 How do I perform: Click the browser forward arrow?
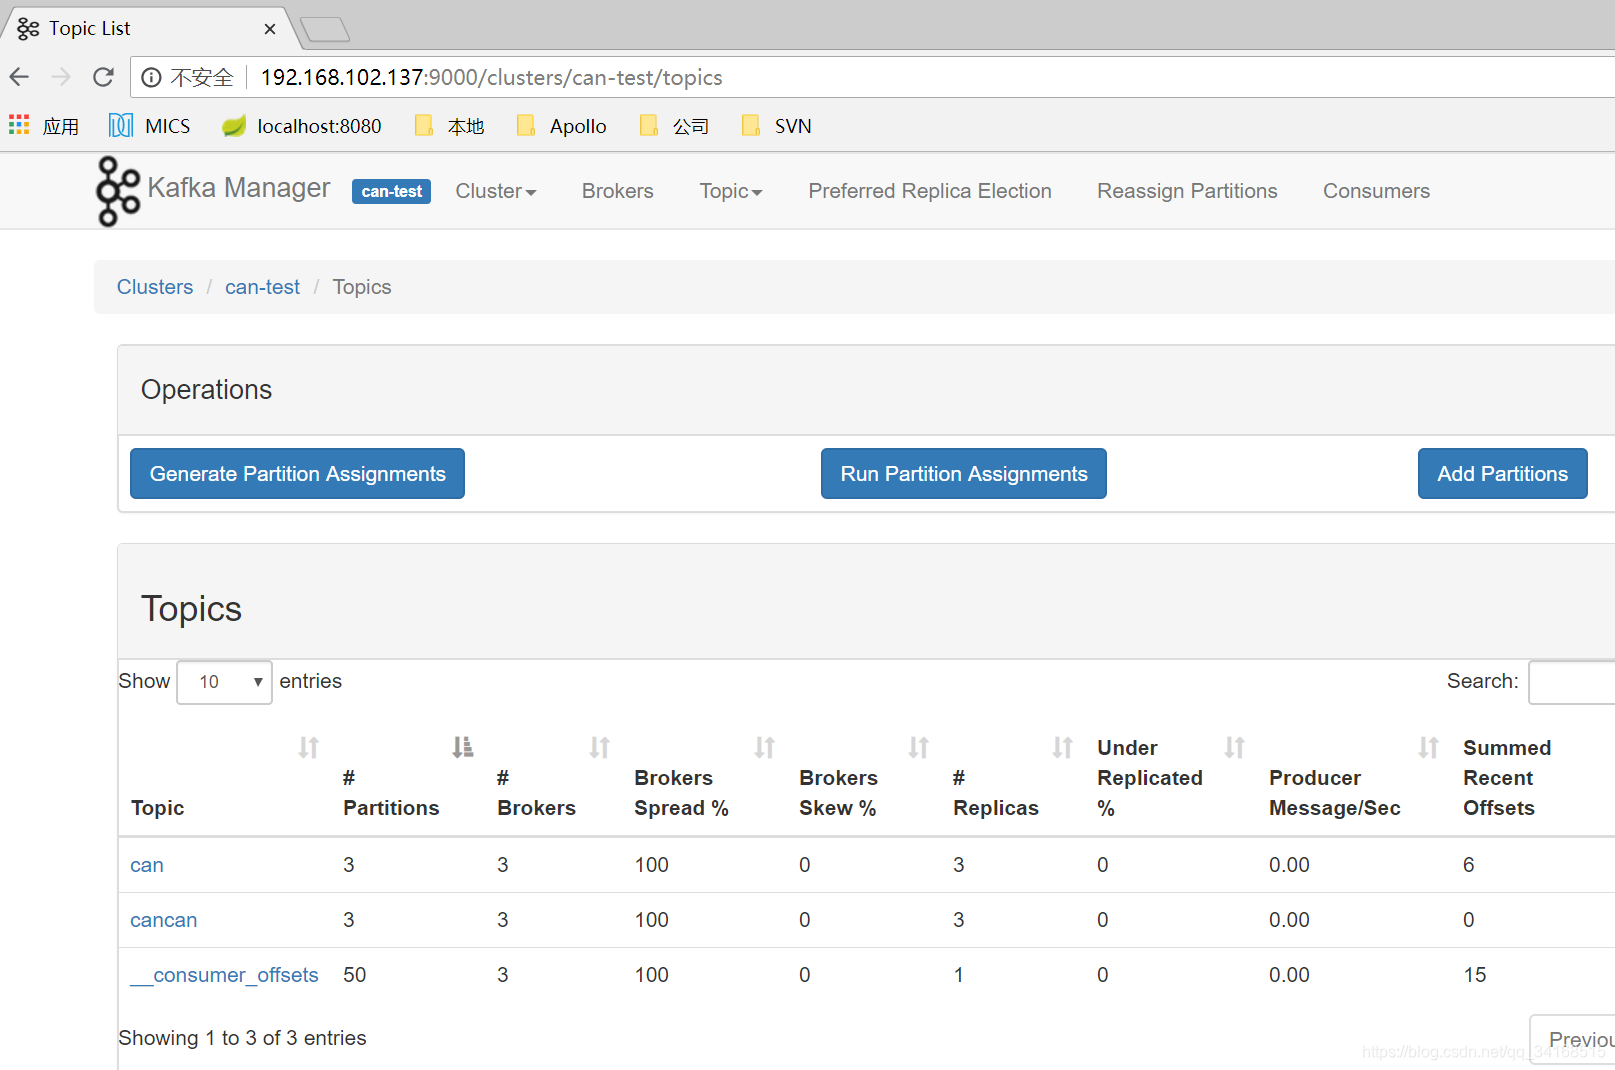tap(61, 77)
